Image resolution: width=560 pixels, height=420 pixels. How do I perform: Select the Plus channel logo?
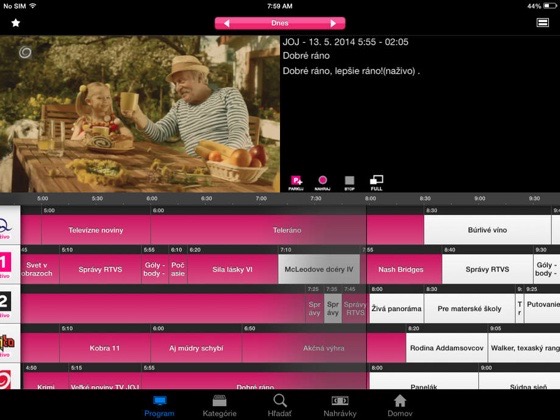pyautogui.click(x=10, y=344)
